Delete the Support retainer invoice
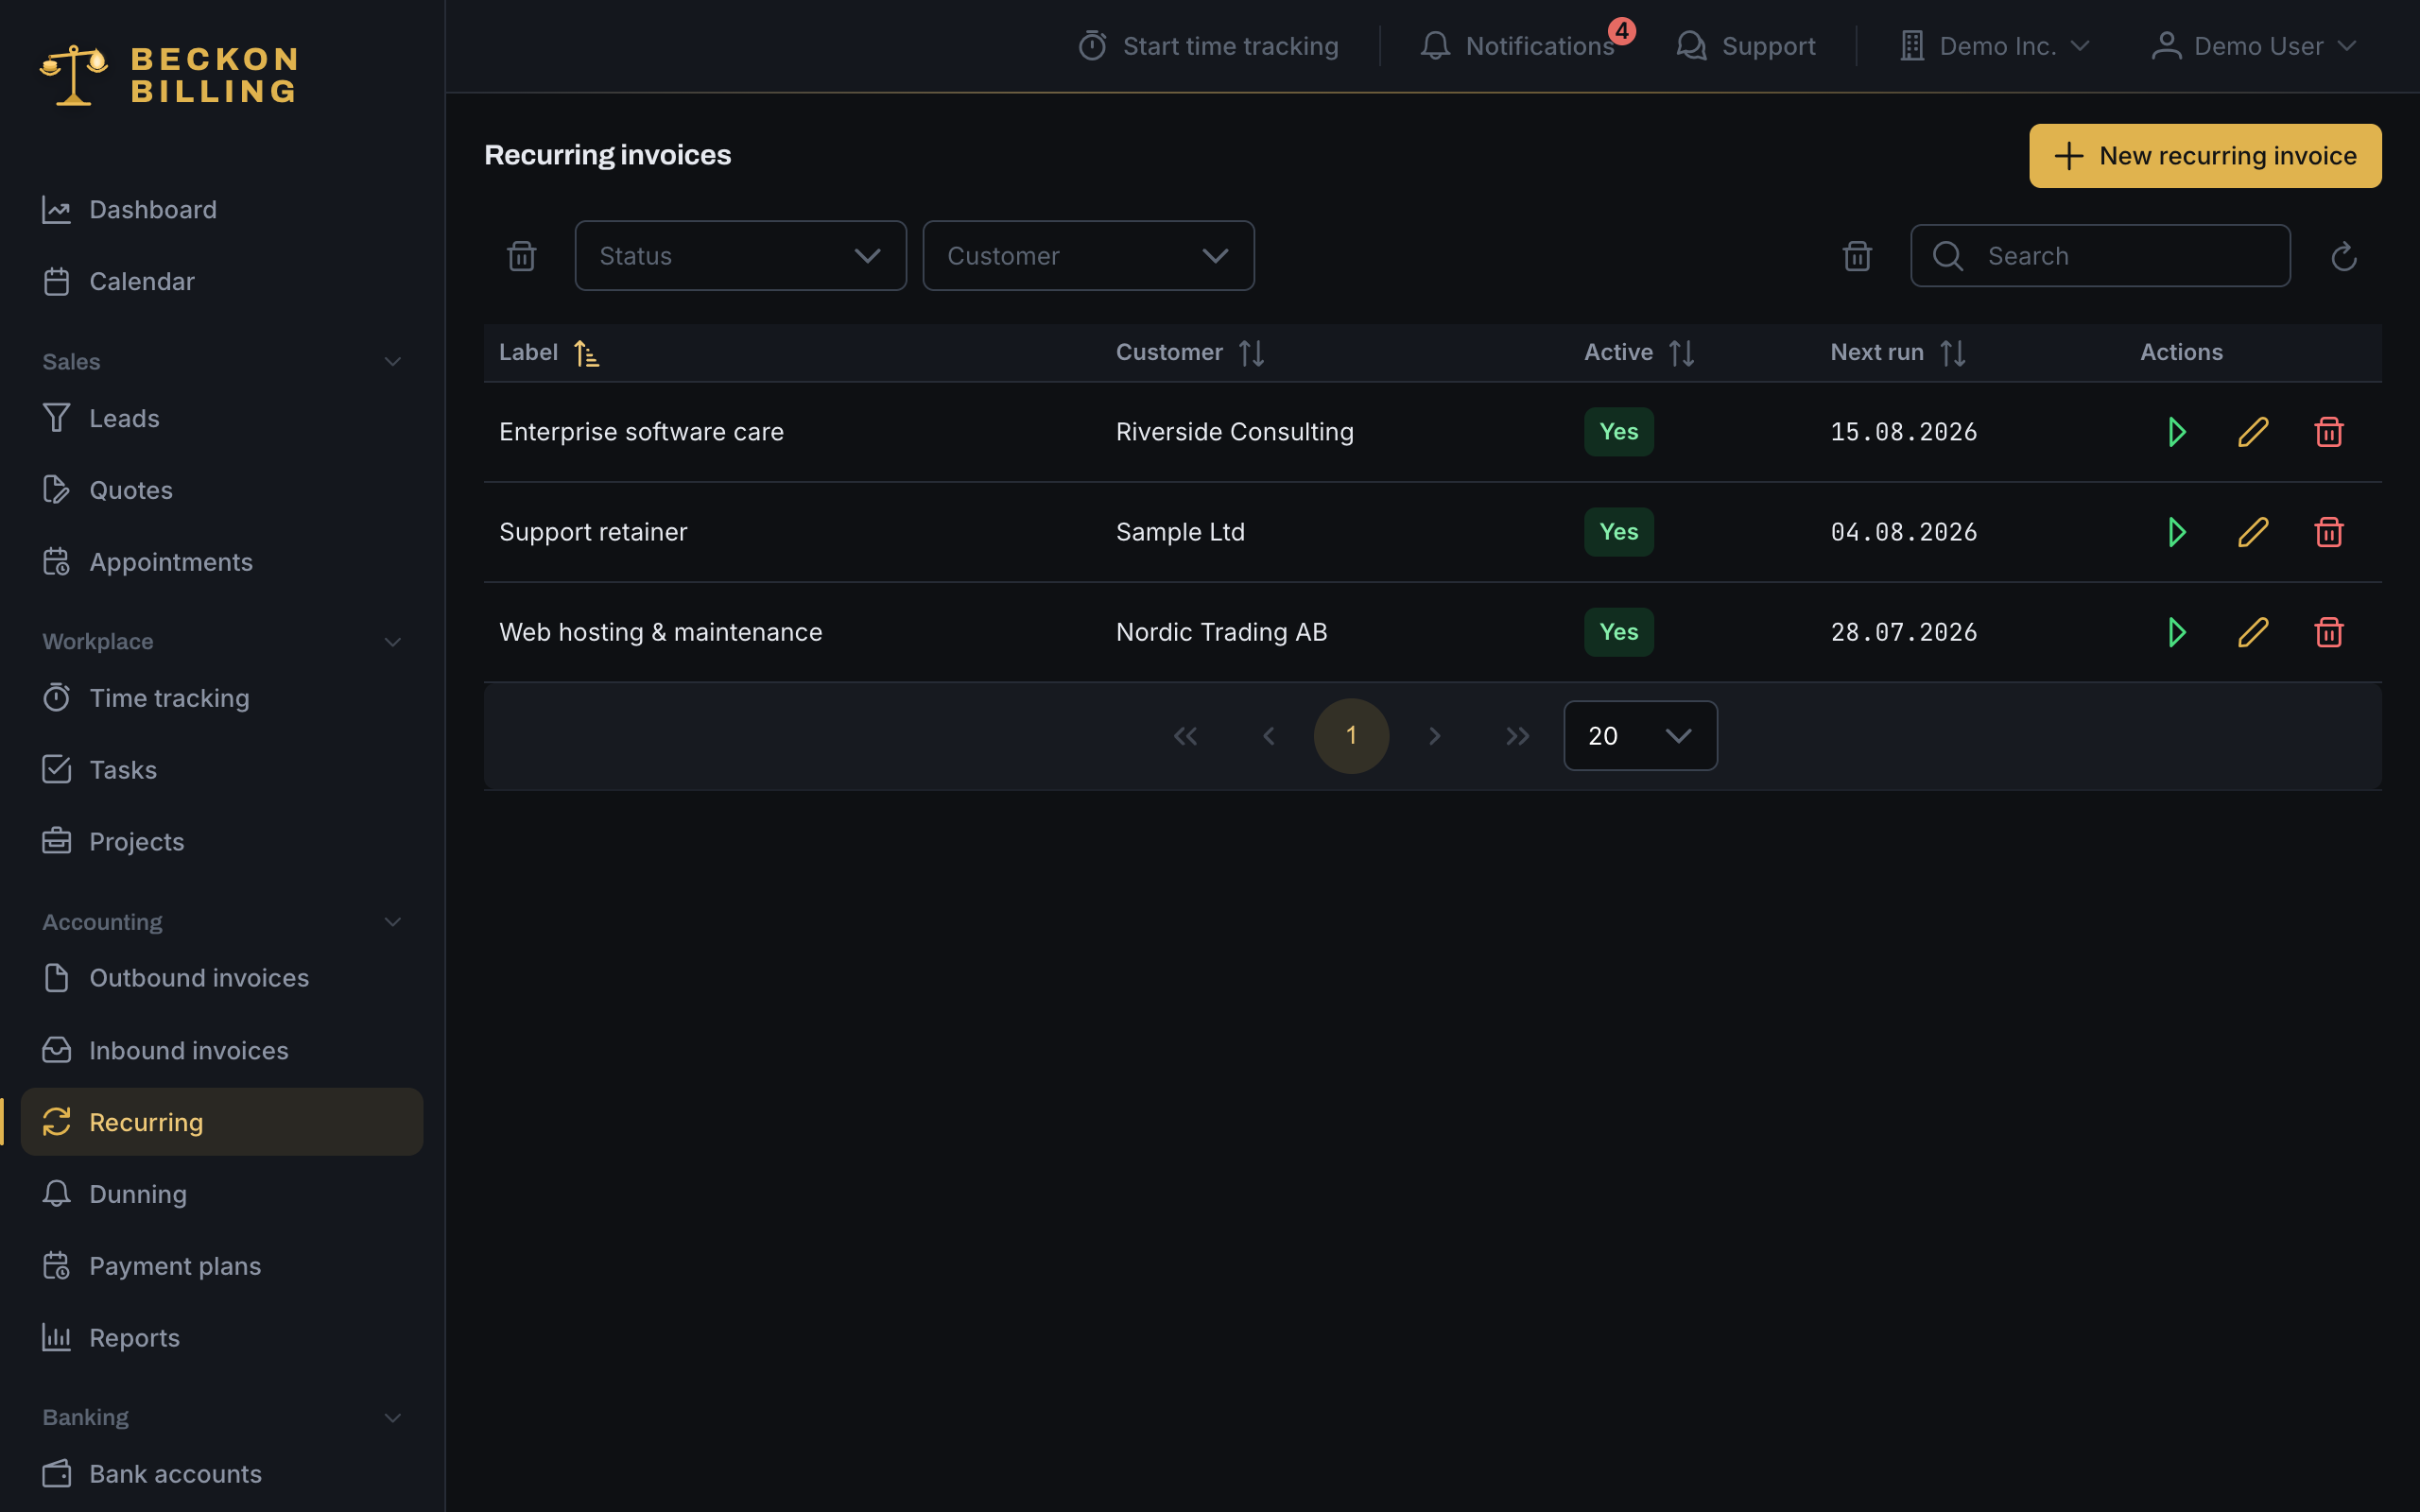Viewport: 2420px width, 1512px height. pos(2328,532)
